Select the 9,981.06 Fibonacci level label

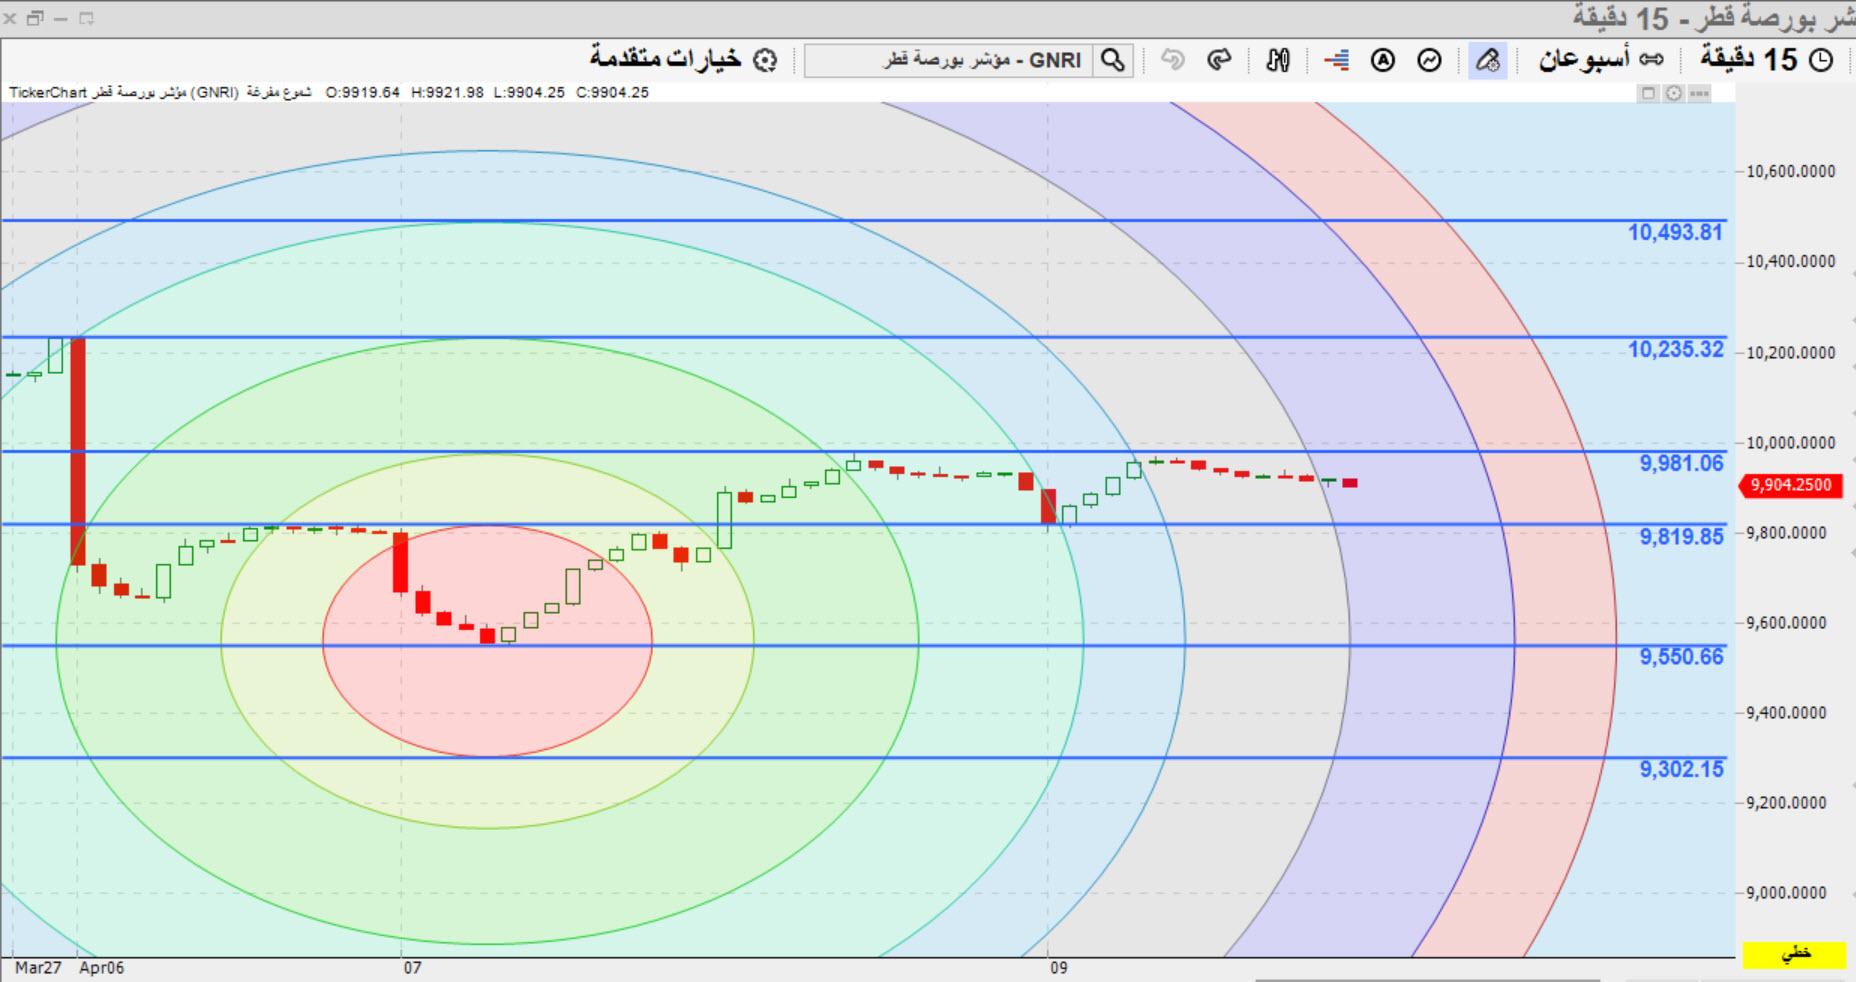(x=1682, y=463)
